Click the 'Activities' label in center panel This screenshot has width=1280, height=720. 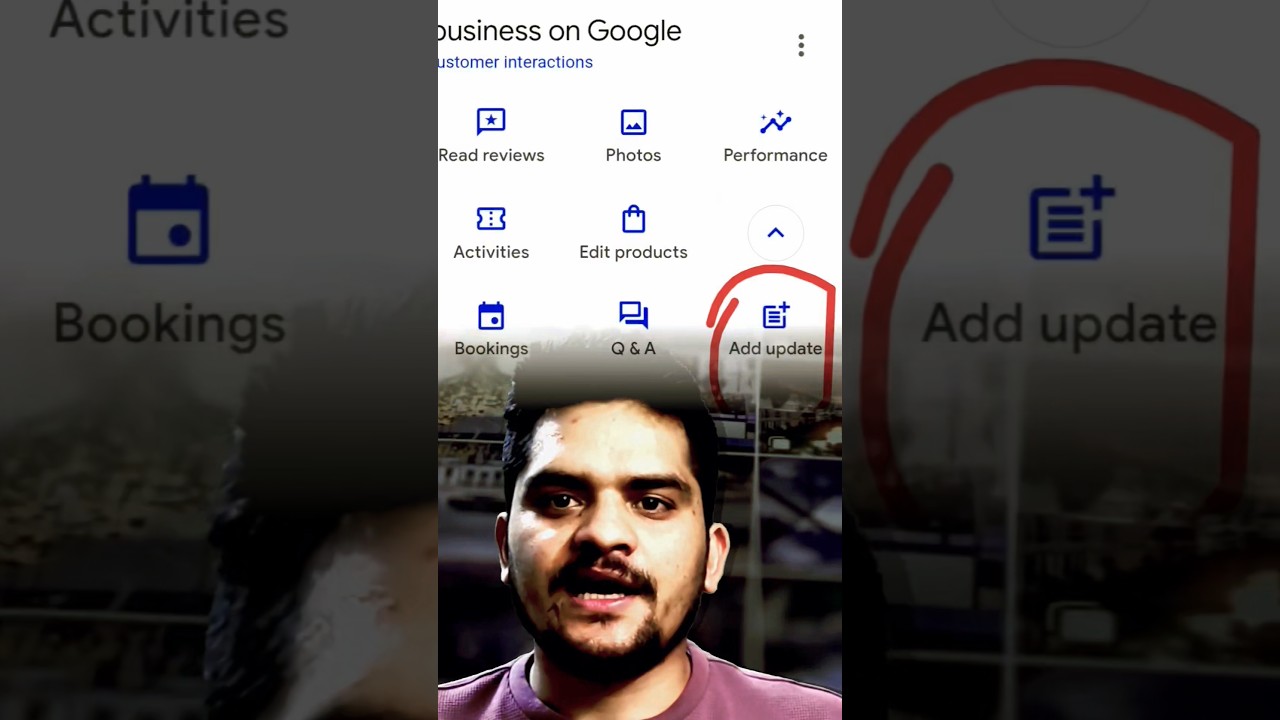(x=491, y=252)
